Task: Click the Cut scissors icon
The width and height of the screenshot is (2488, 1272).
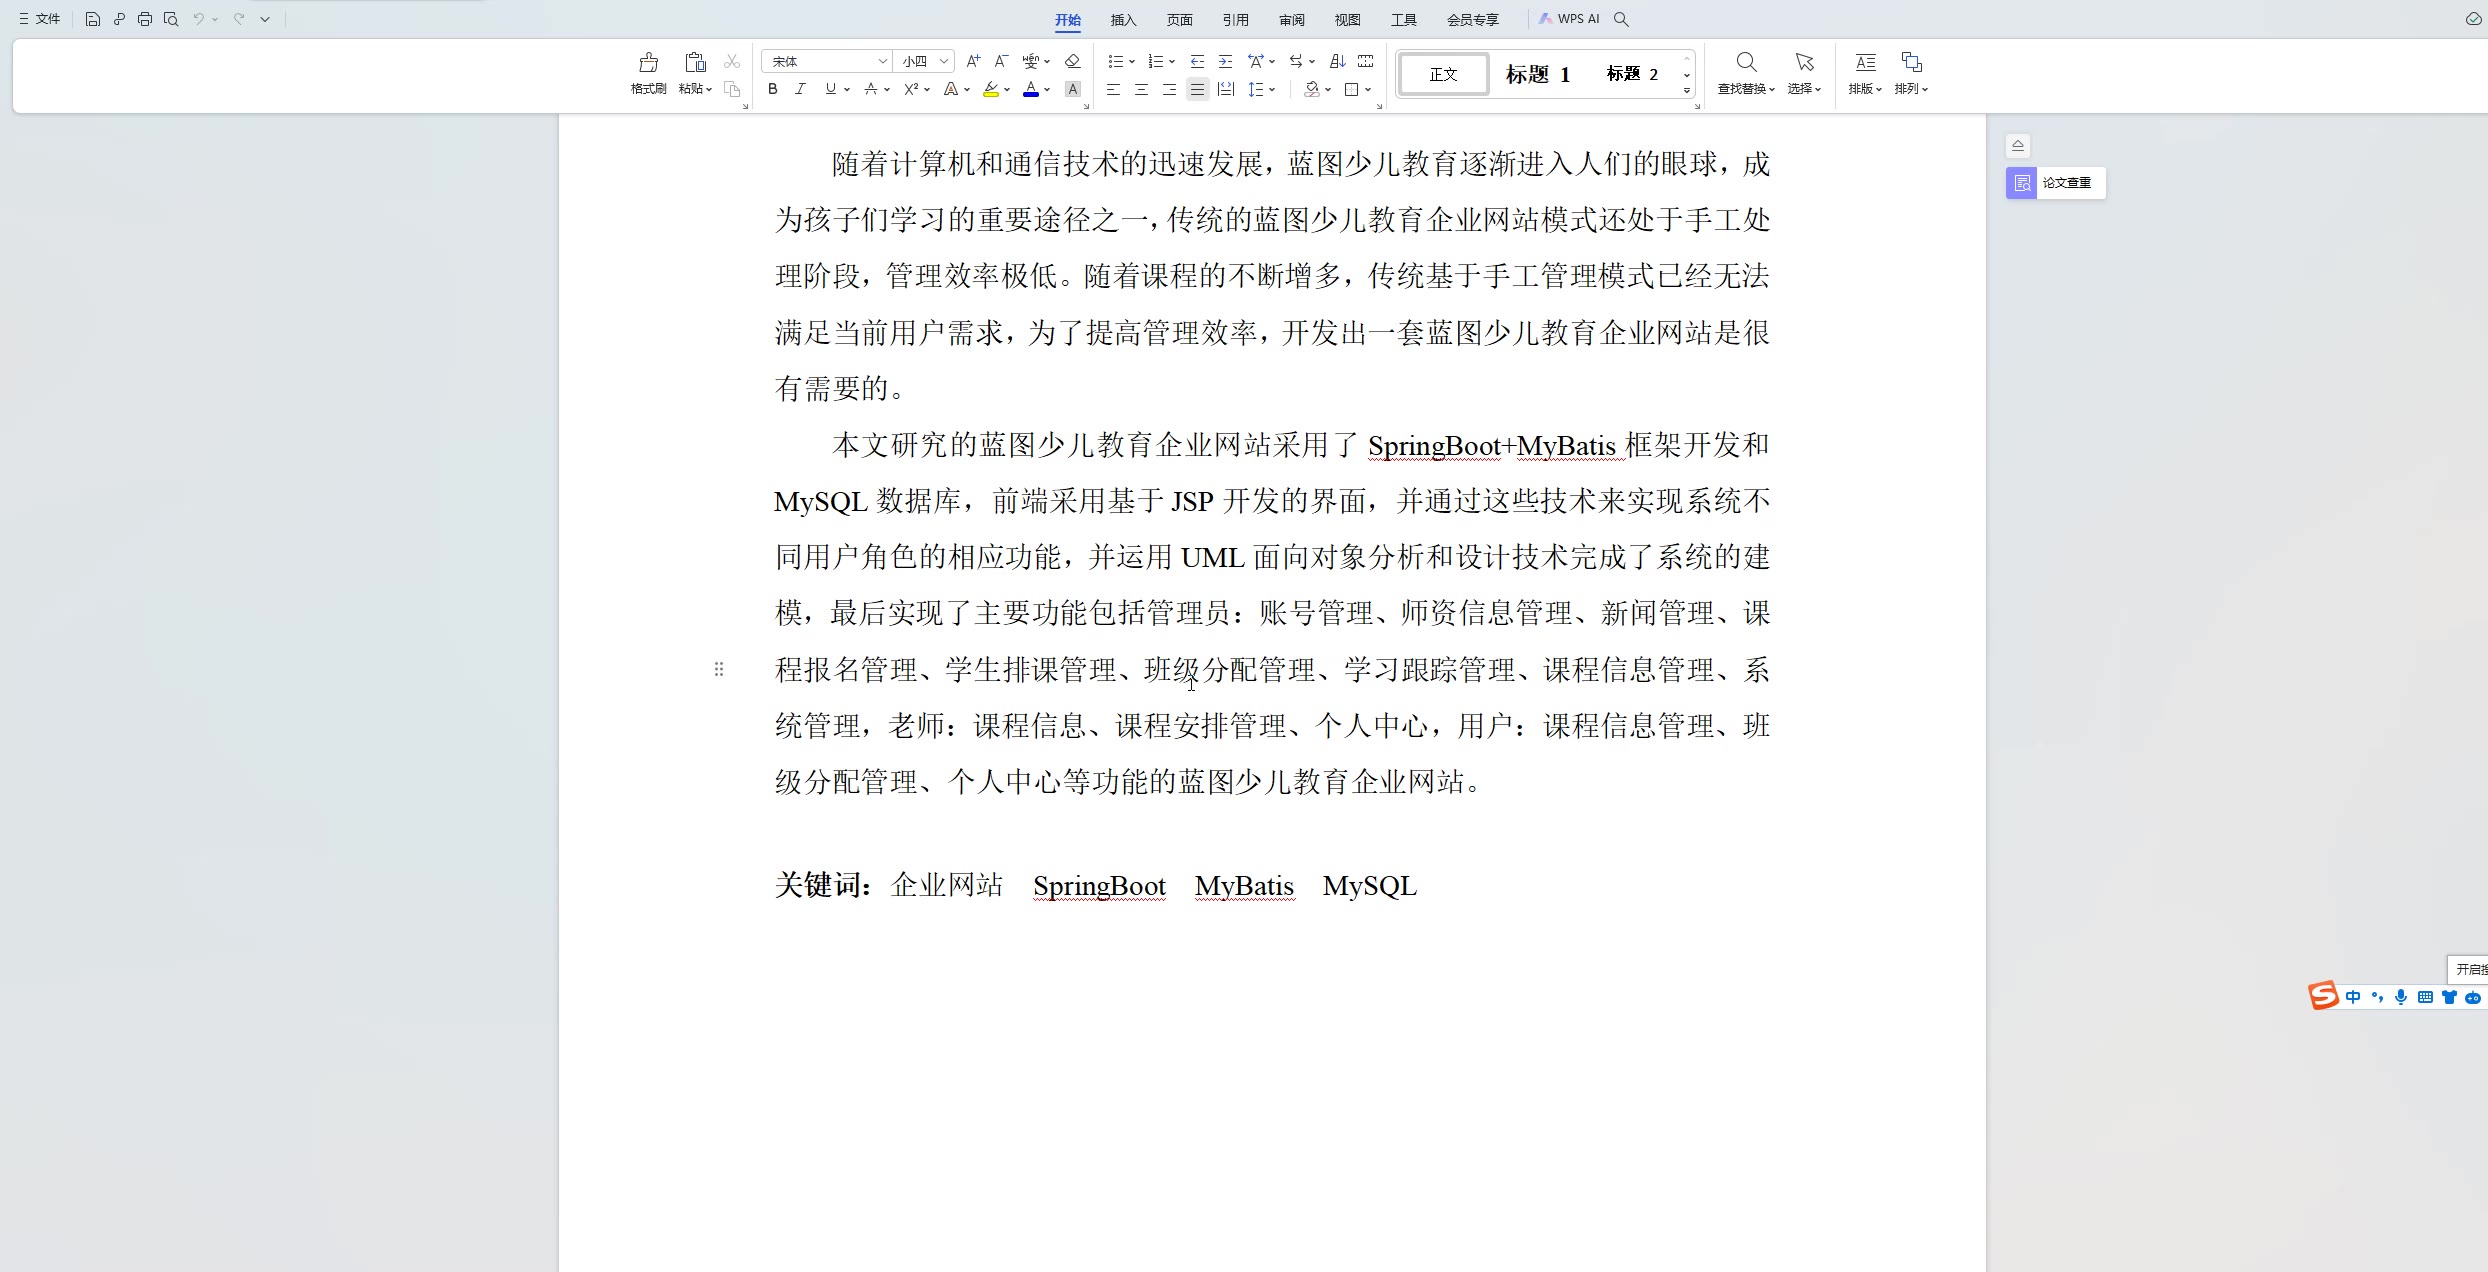Action: click(x=732, y=61)
